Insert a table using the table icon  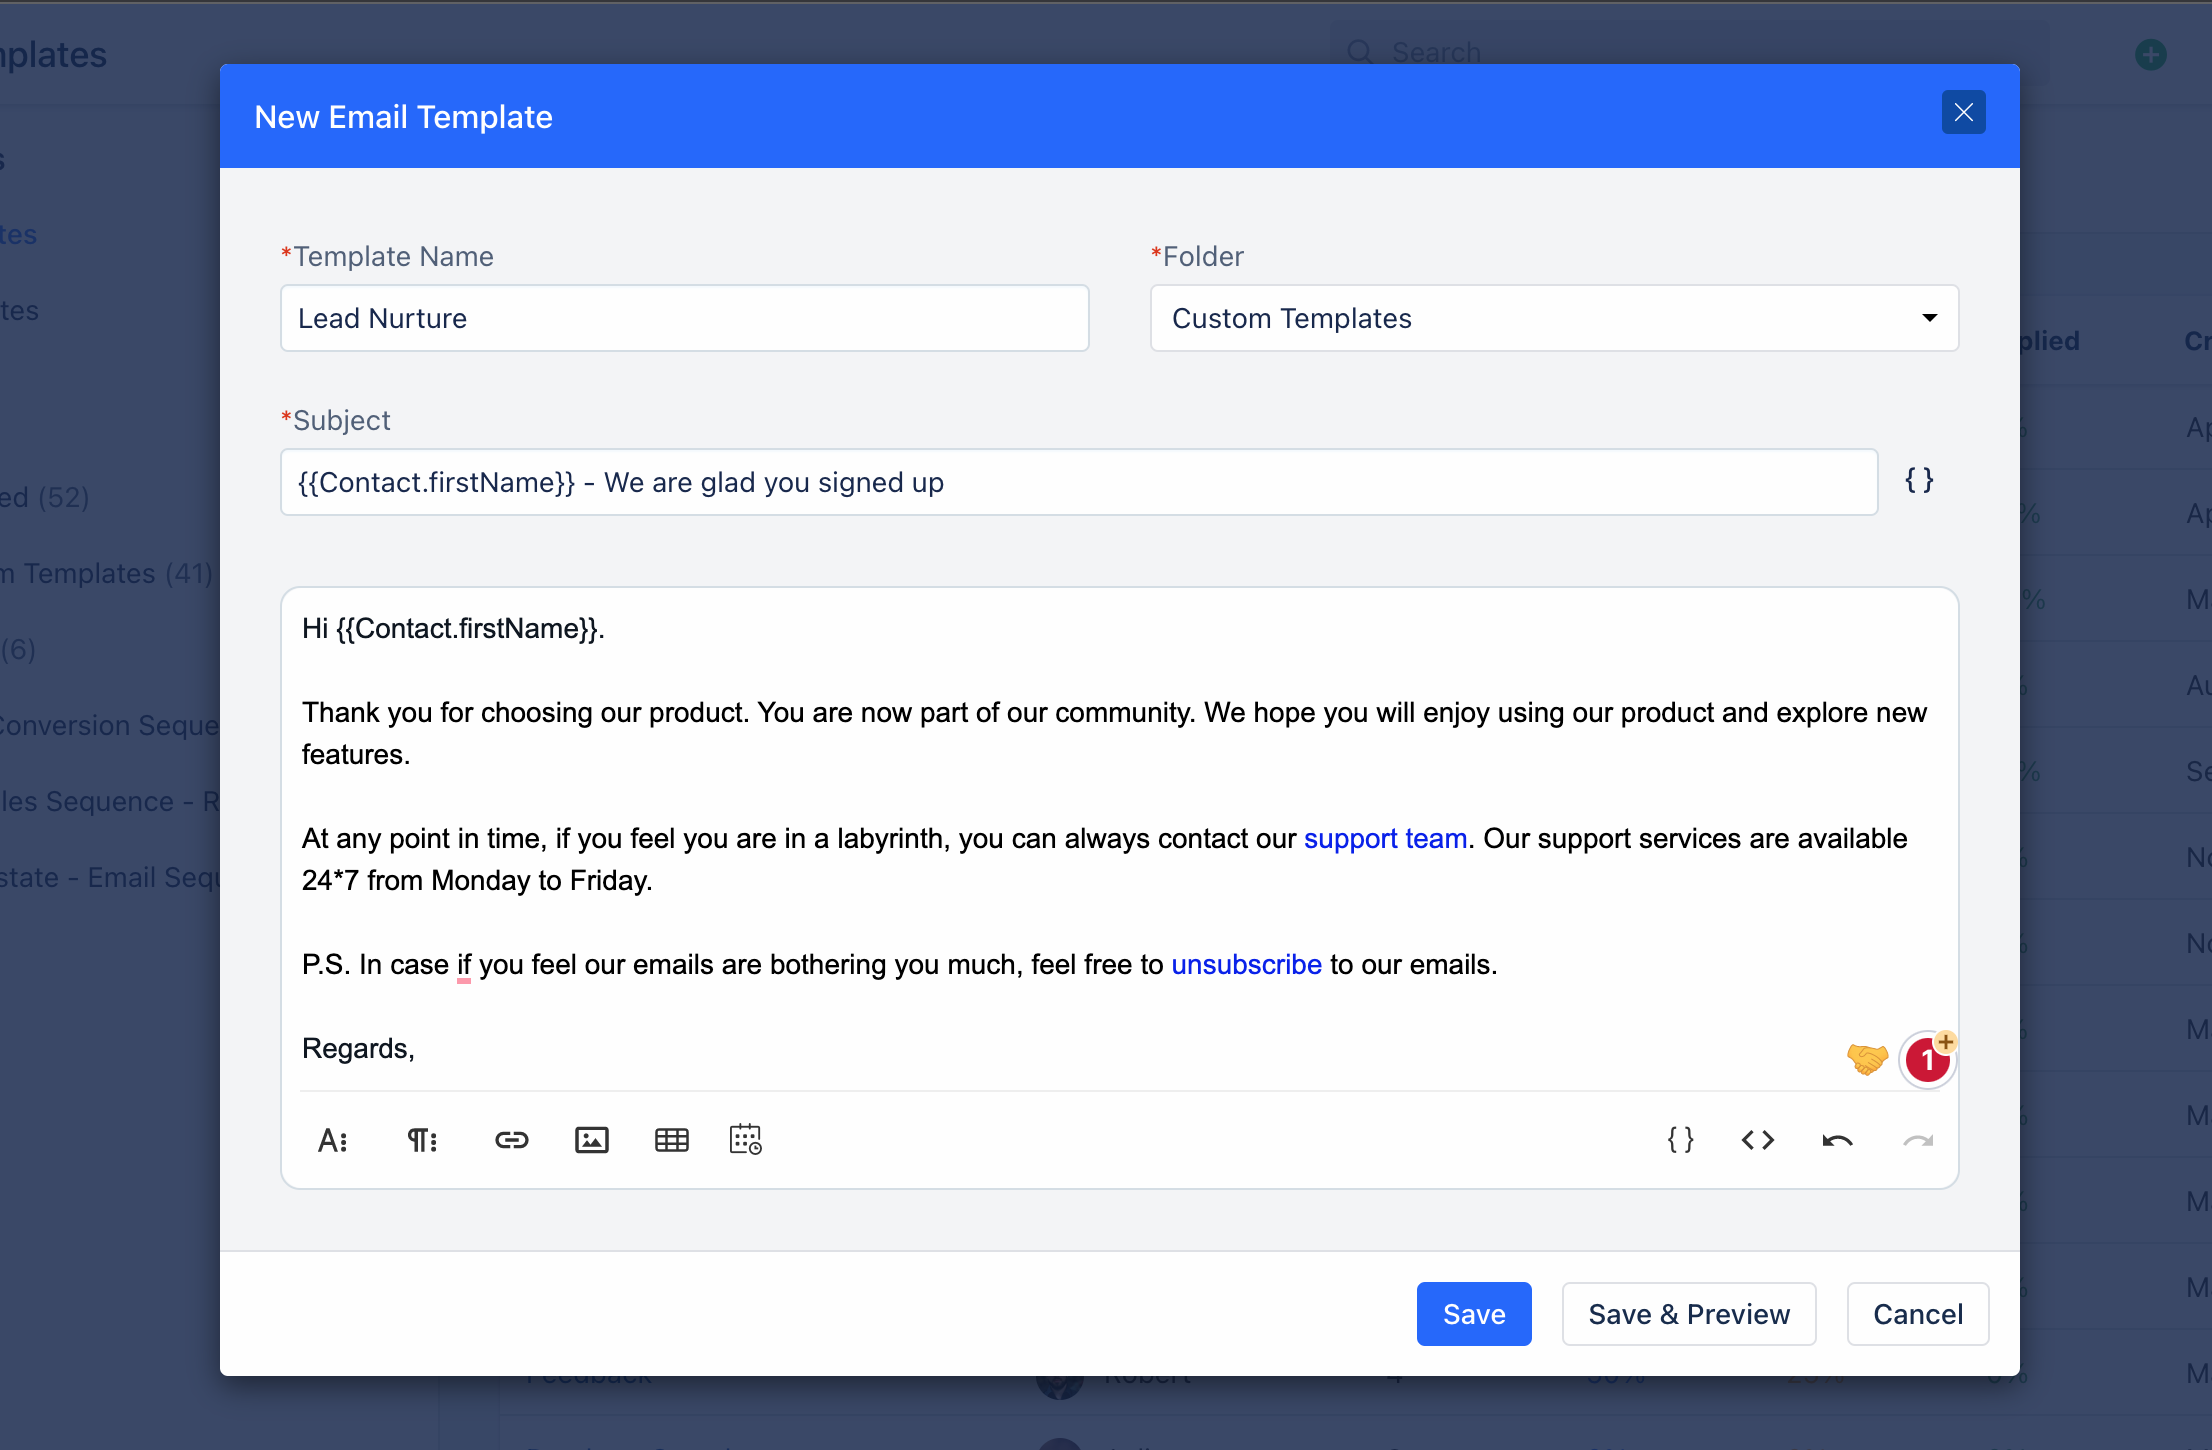pyautogui.click(x=671, y=1140)
